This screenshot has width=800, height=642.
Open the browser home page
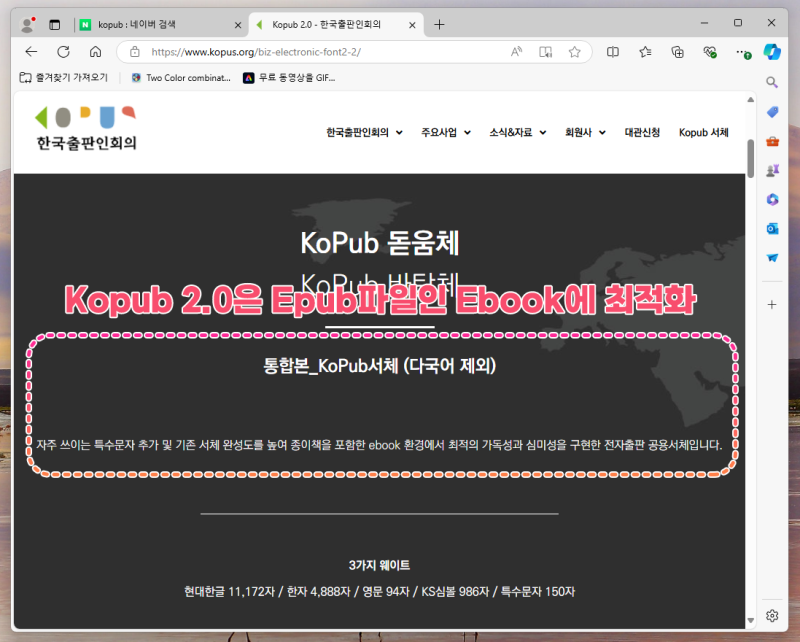(95, 52)
